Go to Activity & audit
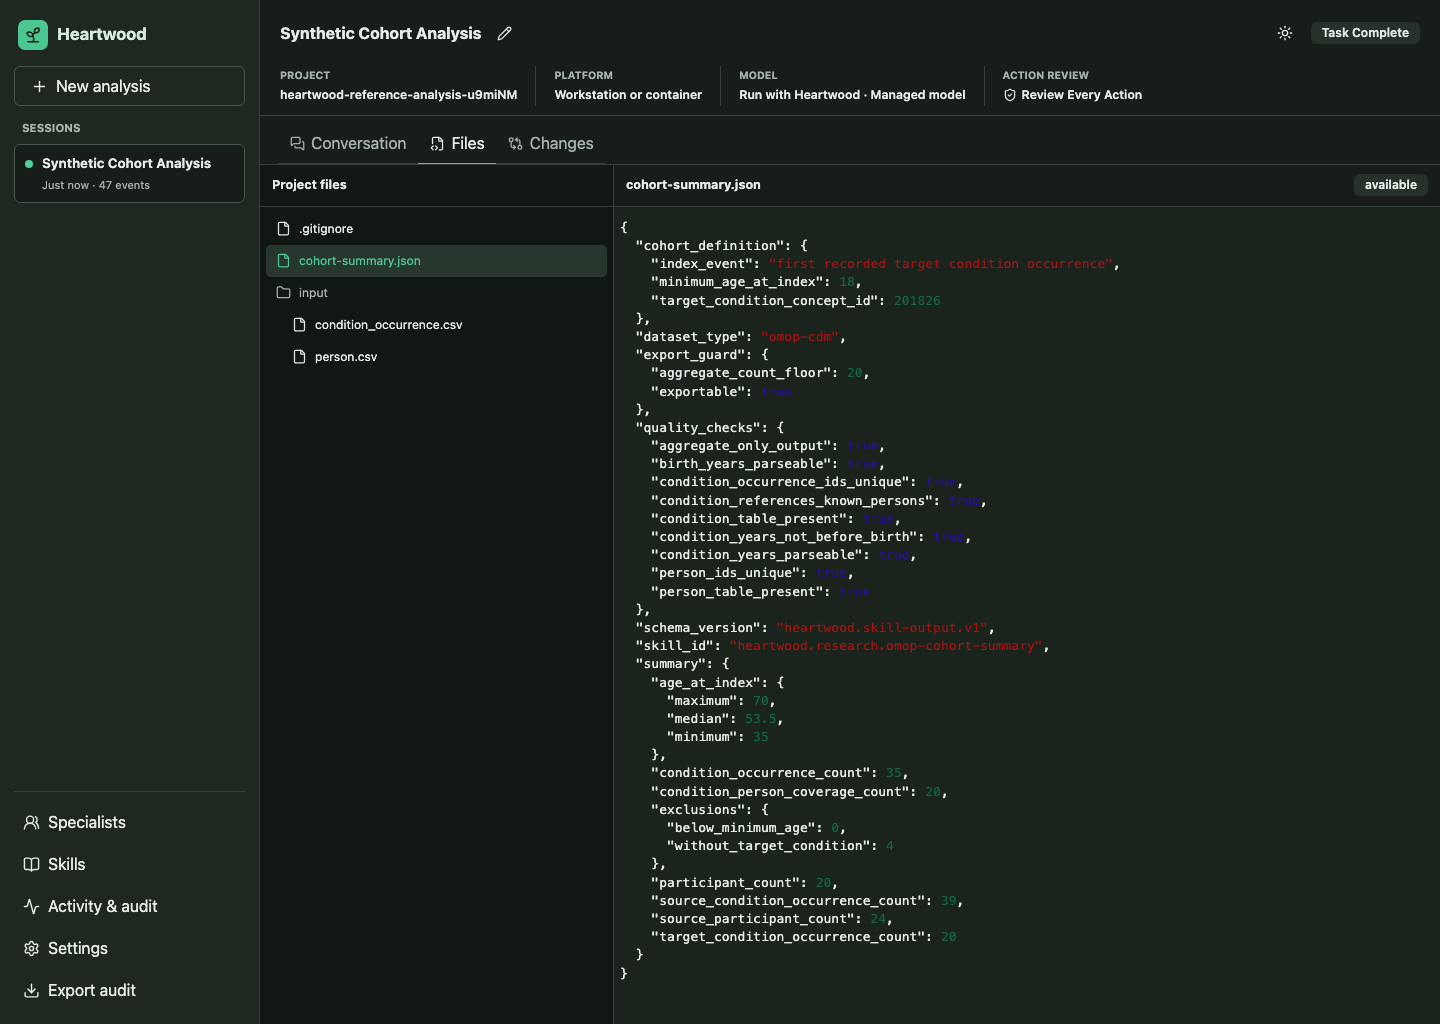This screenshot has width=1440, height=1024. pyautogui.click(x=129, y=906)
